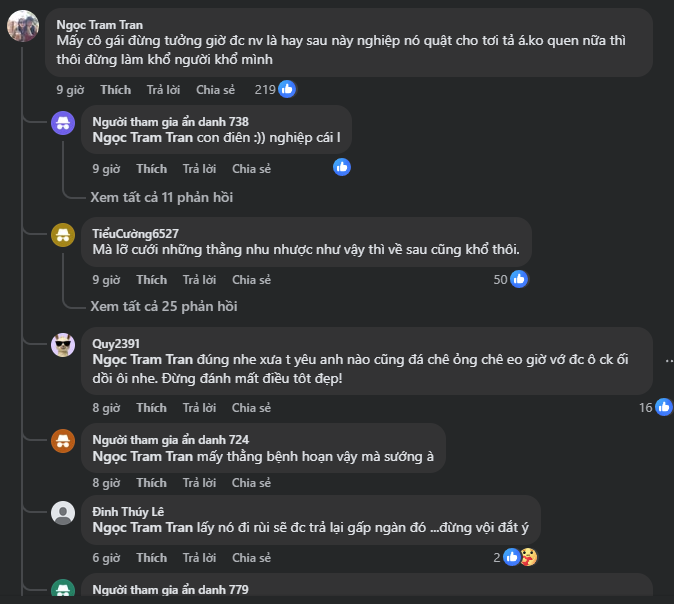Click the like reaction icon showing 219
The image size is (674, 604).
pos(287,89)
